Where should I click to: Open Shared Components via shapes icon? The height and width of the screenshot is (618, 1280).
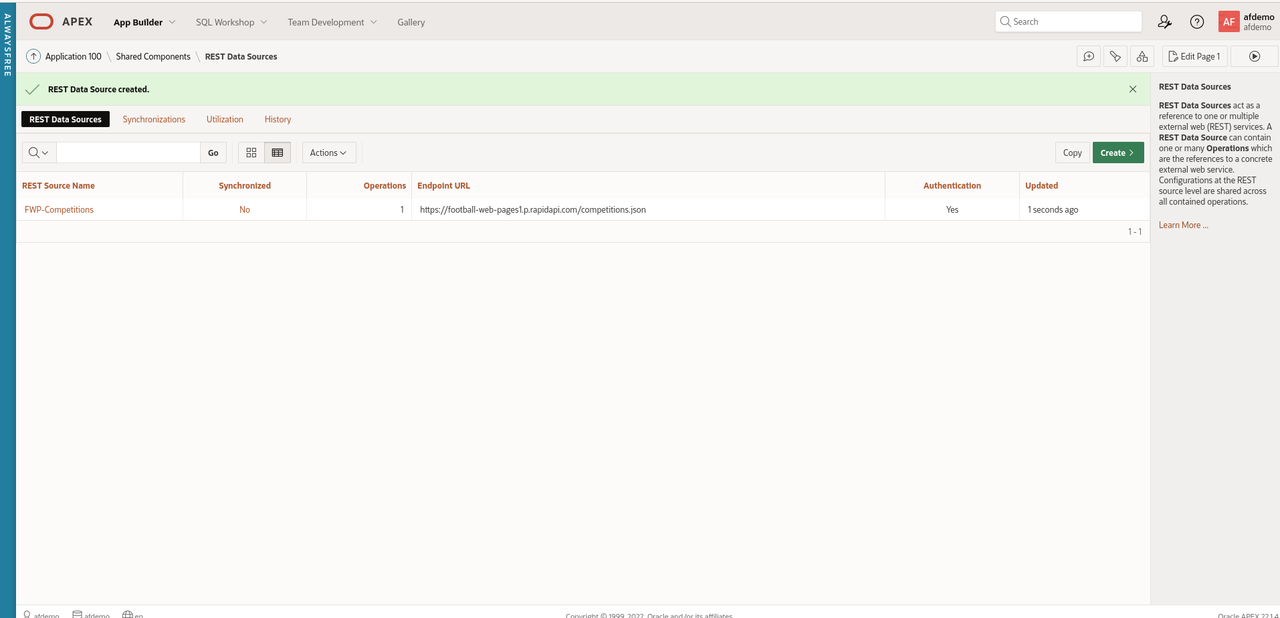1143,56
